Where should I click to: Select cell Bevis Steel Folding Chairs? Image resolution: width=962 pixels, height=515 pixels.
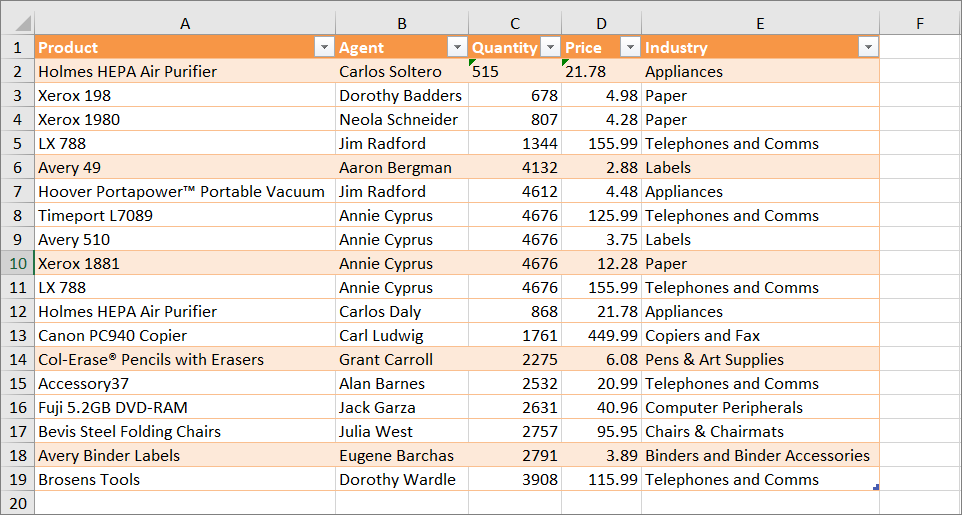(185, 431)
